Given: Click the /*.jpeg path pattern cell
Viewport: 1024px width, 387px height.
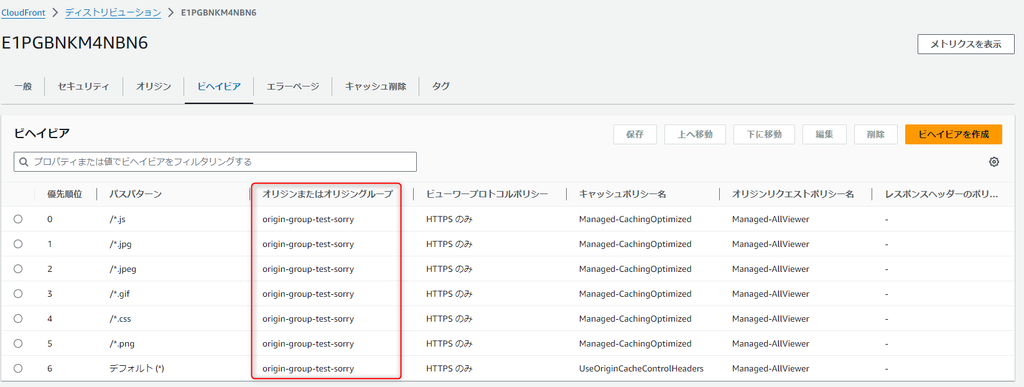Looking at the screenshot, I should pos(123,269).
